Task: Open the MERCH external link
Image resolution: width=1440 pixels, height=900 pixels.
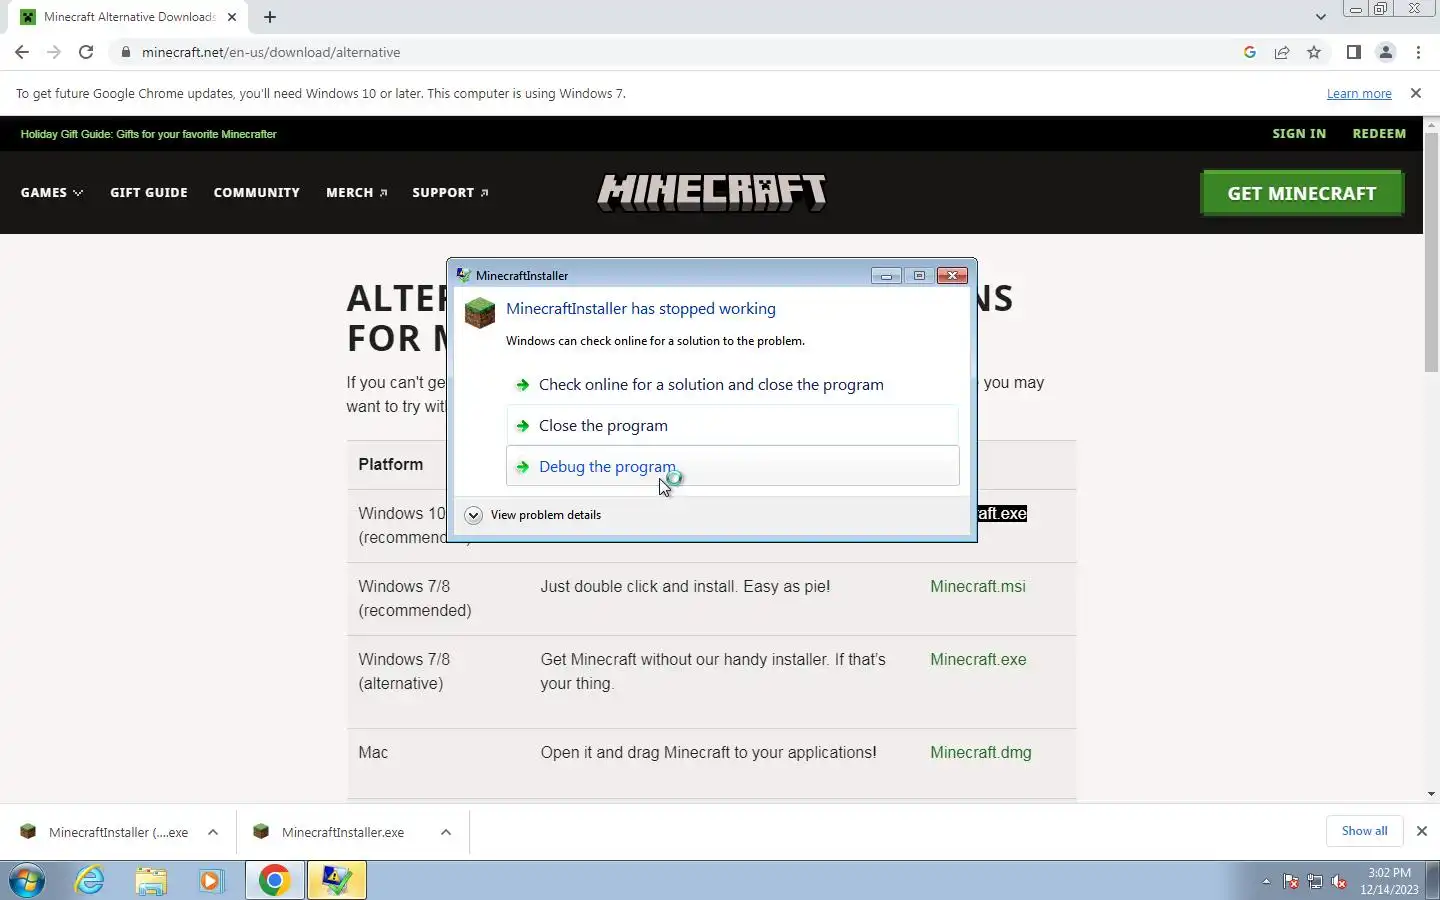Action: click(x=357, y=192)
